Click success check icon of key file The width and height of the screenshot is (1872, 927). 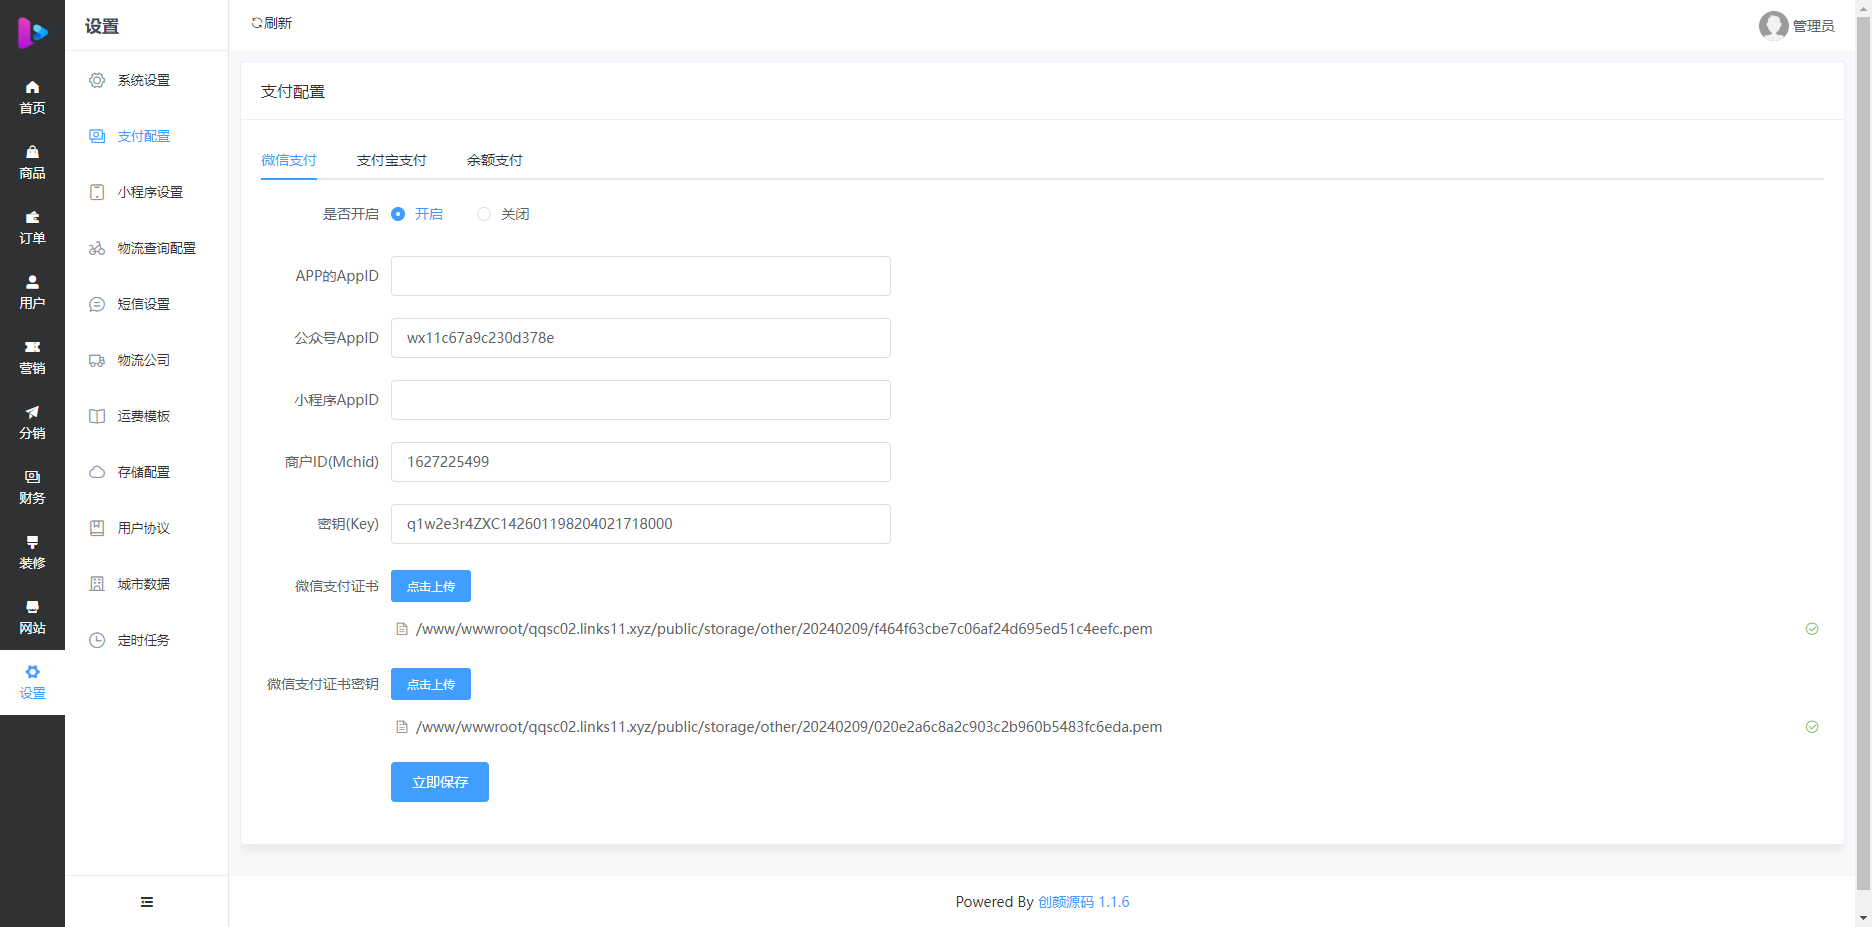coord(1812,727)
